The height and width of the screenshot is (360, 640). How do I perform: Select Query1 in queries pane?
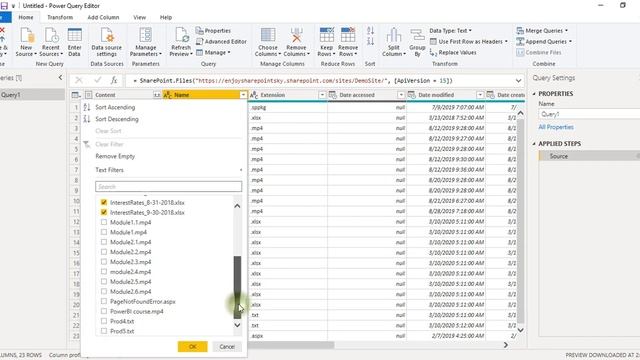point(32,95)
